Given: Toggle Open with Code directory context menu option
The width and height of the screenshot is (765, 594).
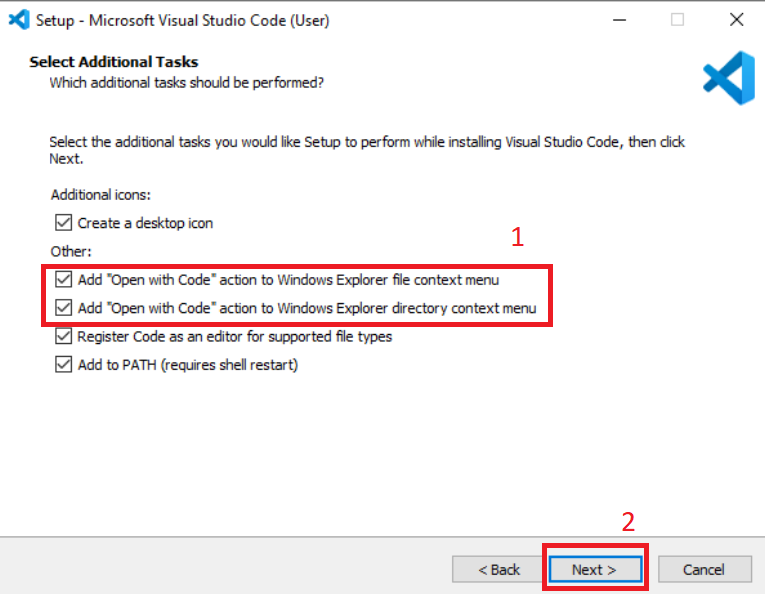Looking at the screenshot, I should 63,308.
